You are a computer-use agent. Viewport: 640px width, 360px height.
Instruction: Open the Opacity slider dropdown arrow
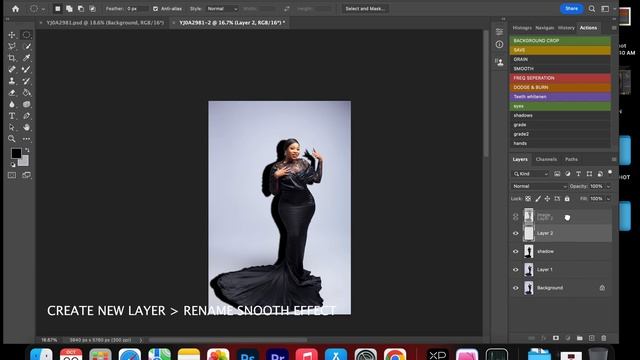609,187
